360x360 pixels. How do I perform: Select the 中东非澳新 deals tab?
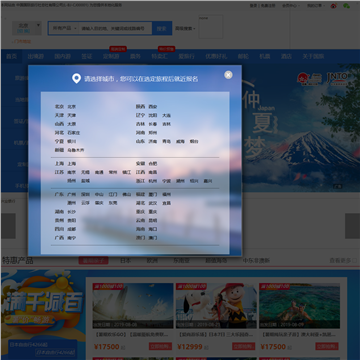(256, 261)
